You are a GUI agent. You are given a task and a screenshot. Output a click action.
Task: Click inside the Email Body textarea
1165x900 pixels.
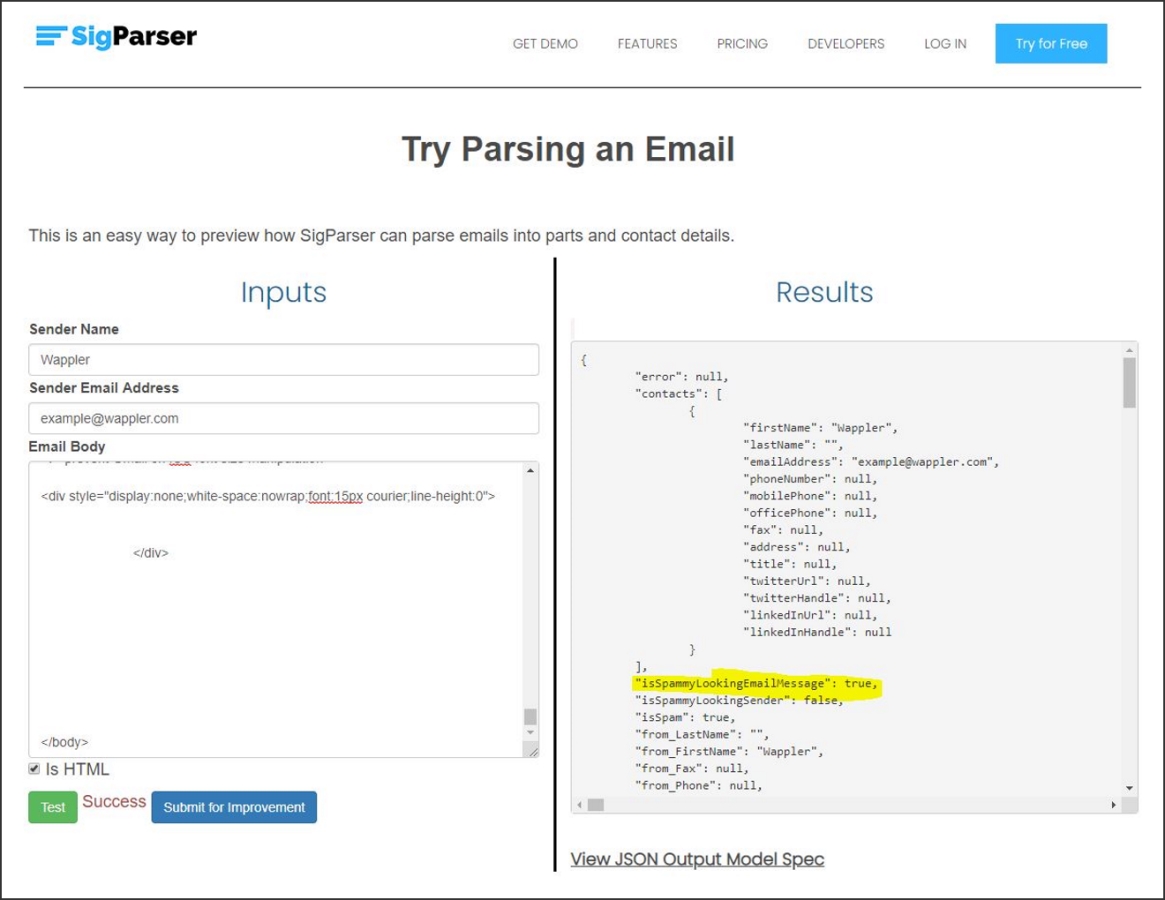[270, 600]
